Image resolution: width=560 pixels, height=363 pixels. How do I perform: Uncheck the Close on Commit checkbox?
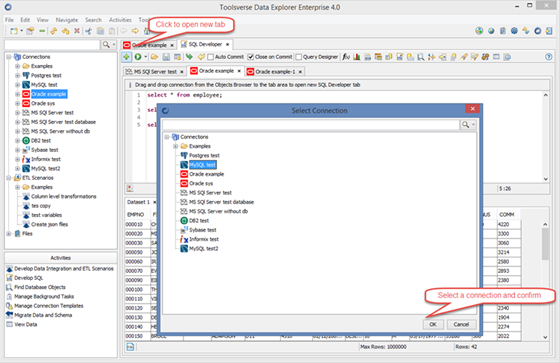pos(251,57)
